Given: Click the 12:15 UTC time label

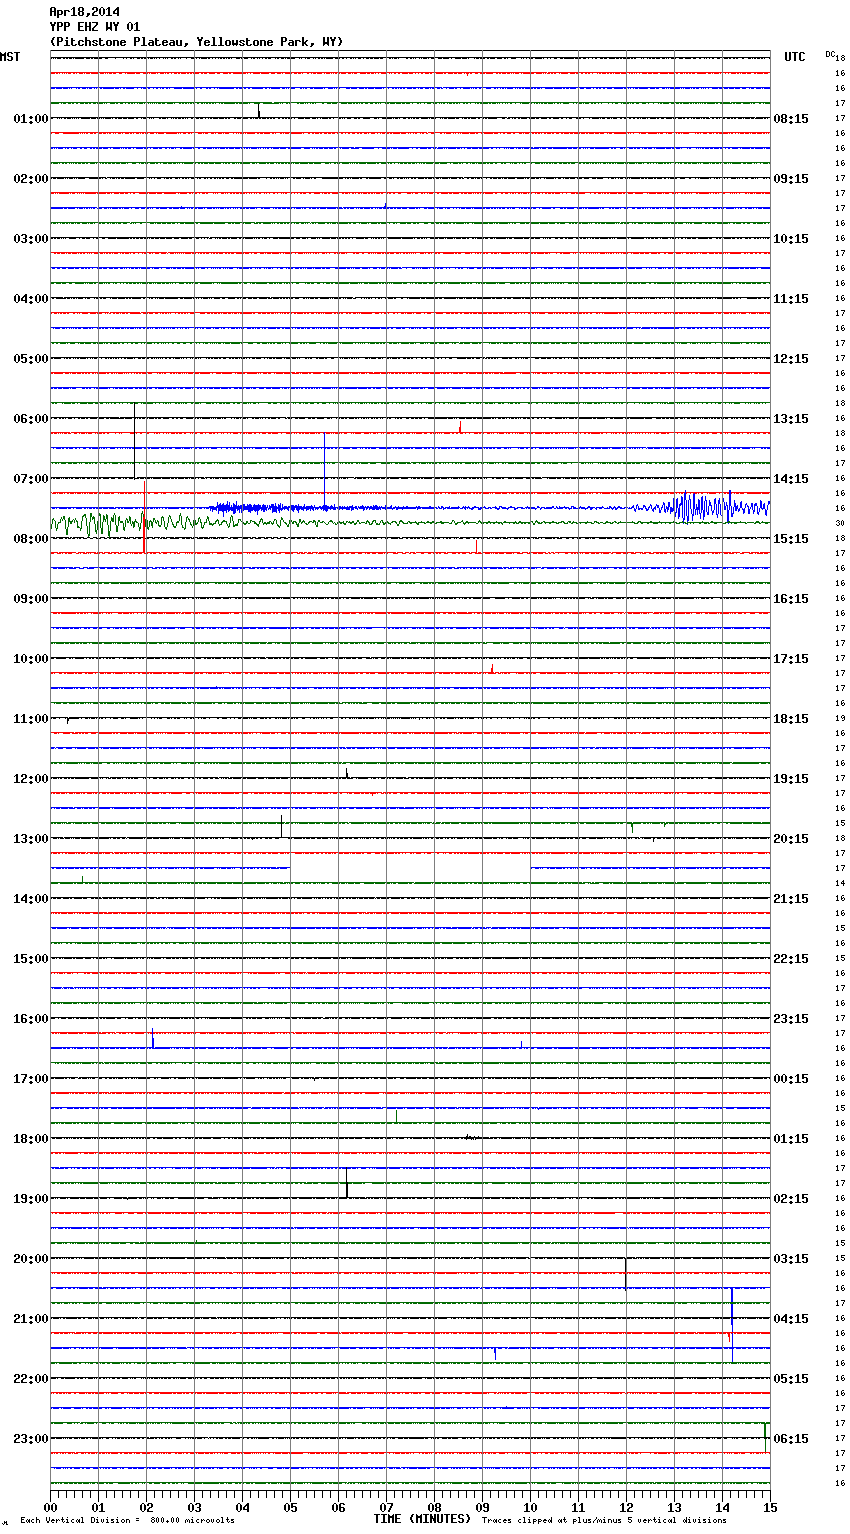Looking at the screenshot, I should point(791,359).
